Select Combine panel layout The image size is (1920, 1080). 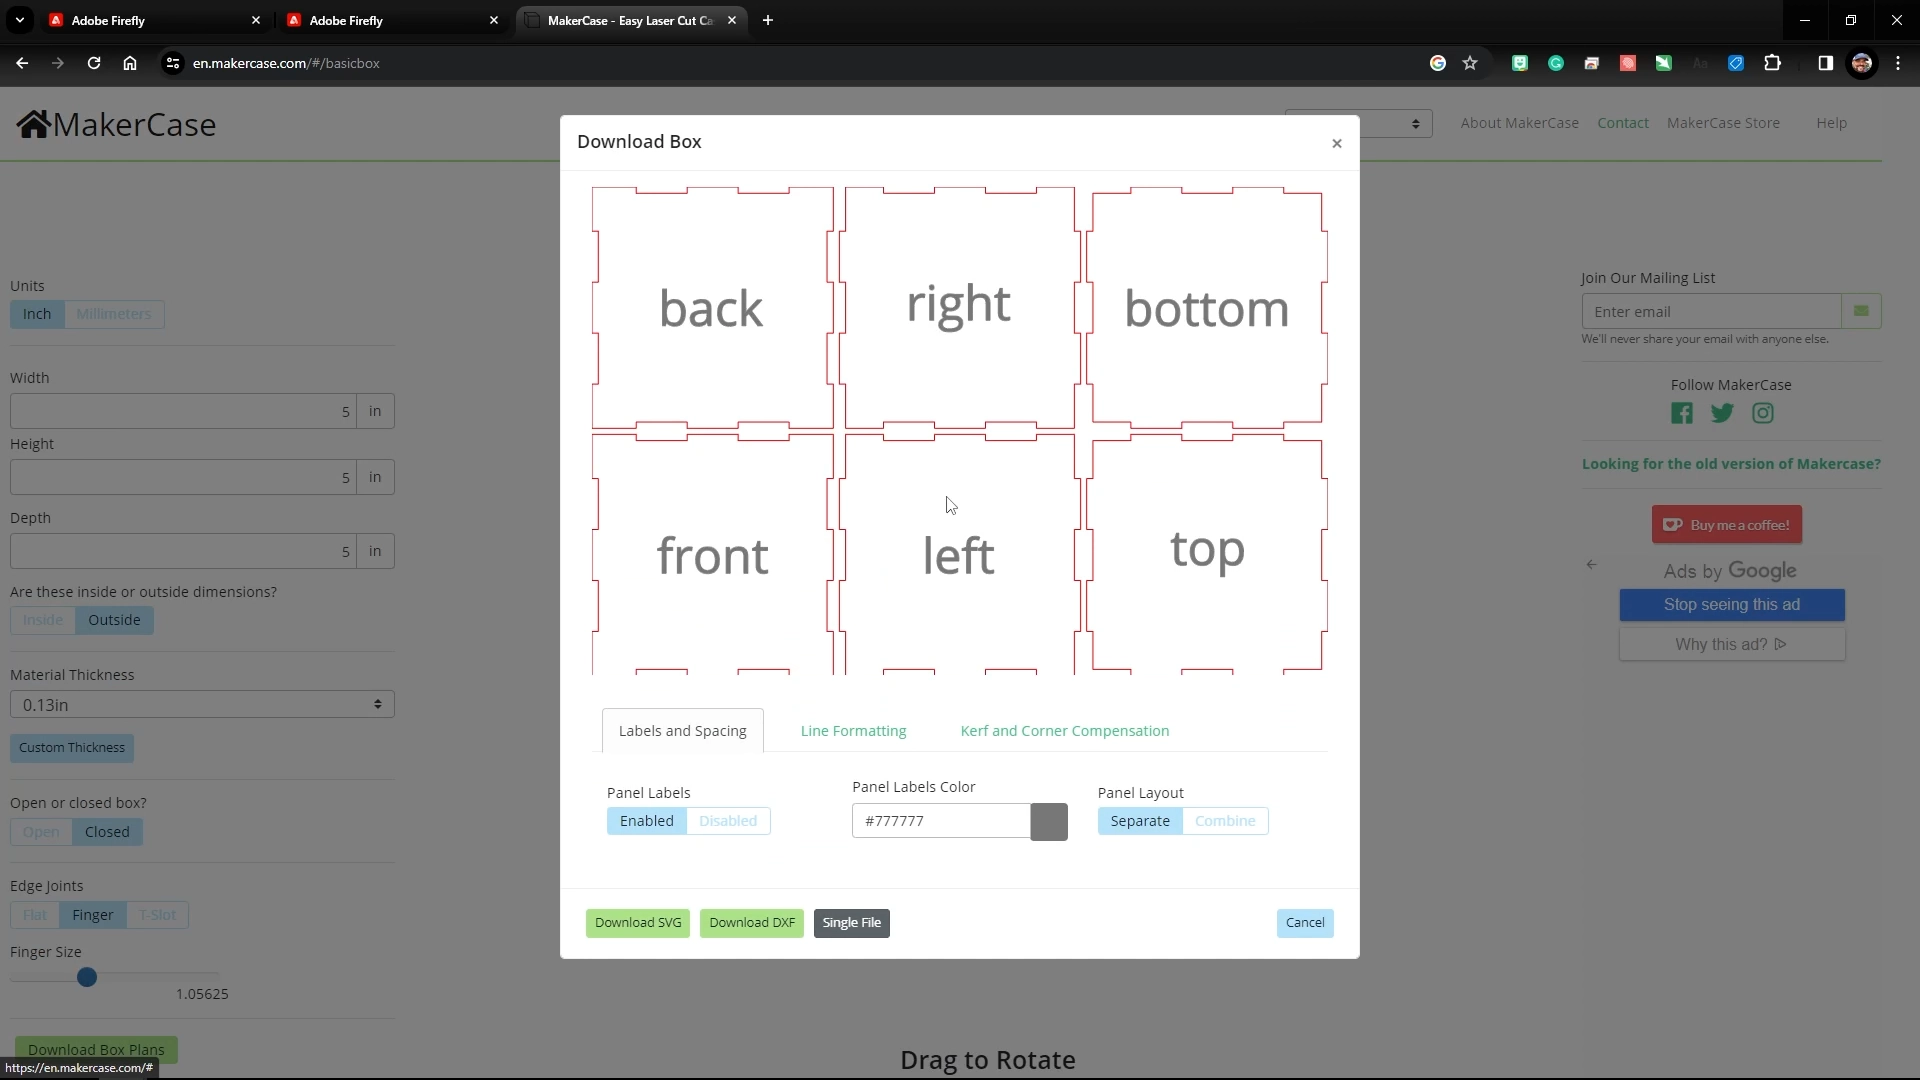1225,821
